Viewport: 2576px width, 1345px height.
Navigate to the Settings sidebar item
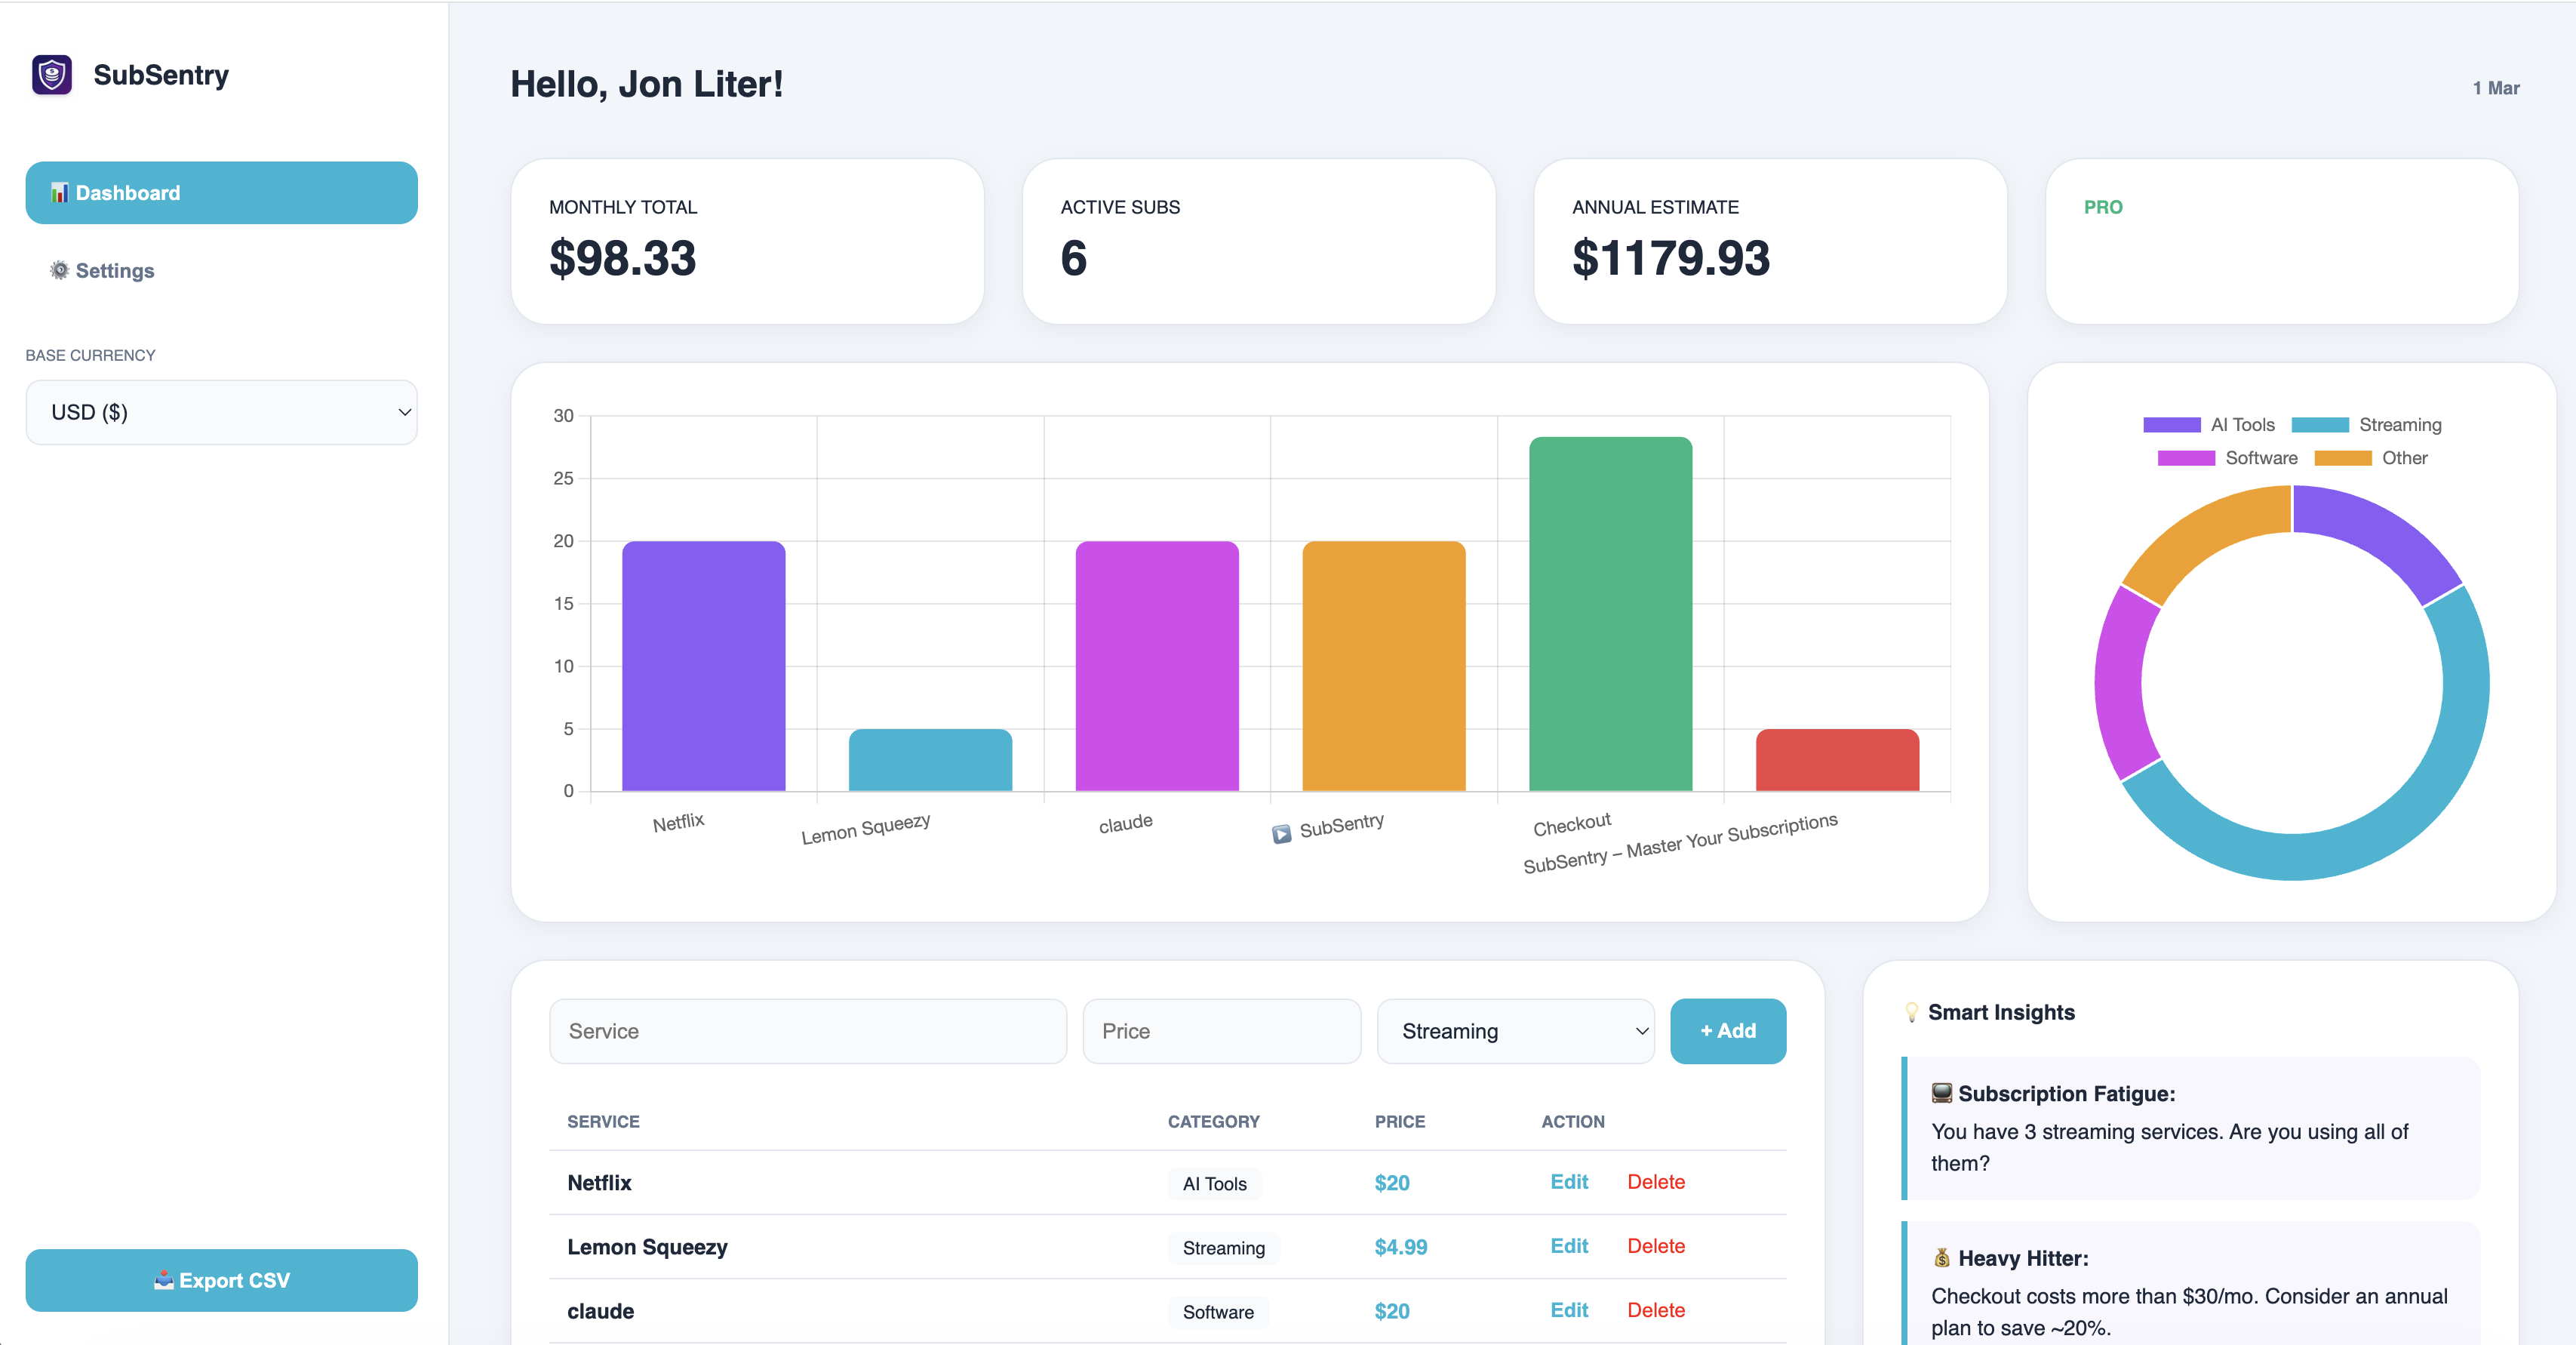tap(114, 270)
